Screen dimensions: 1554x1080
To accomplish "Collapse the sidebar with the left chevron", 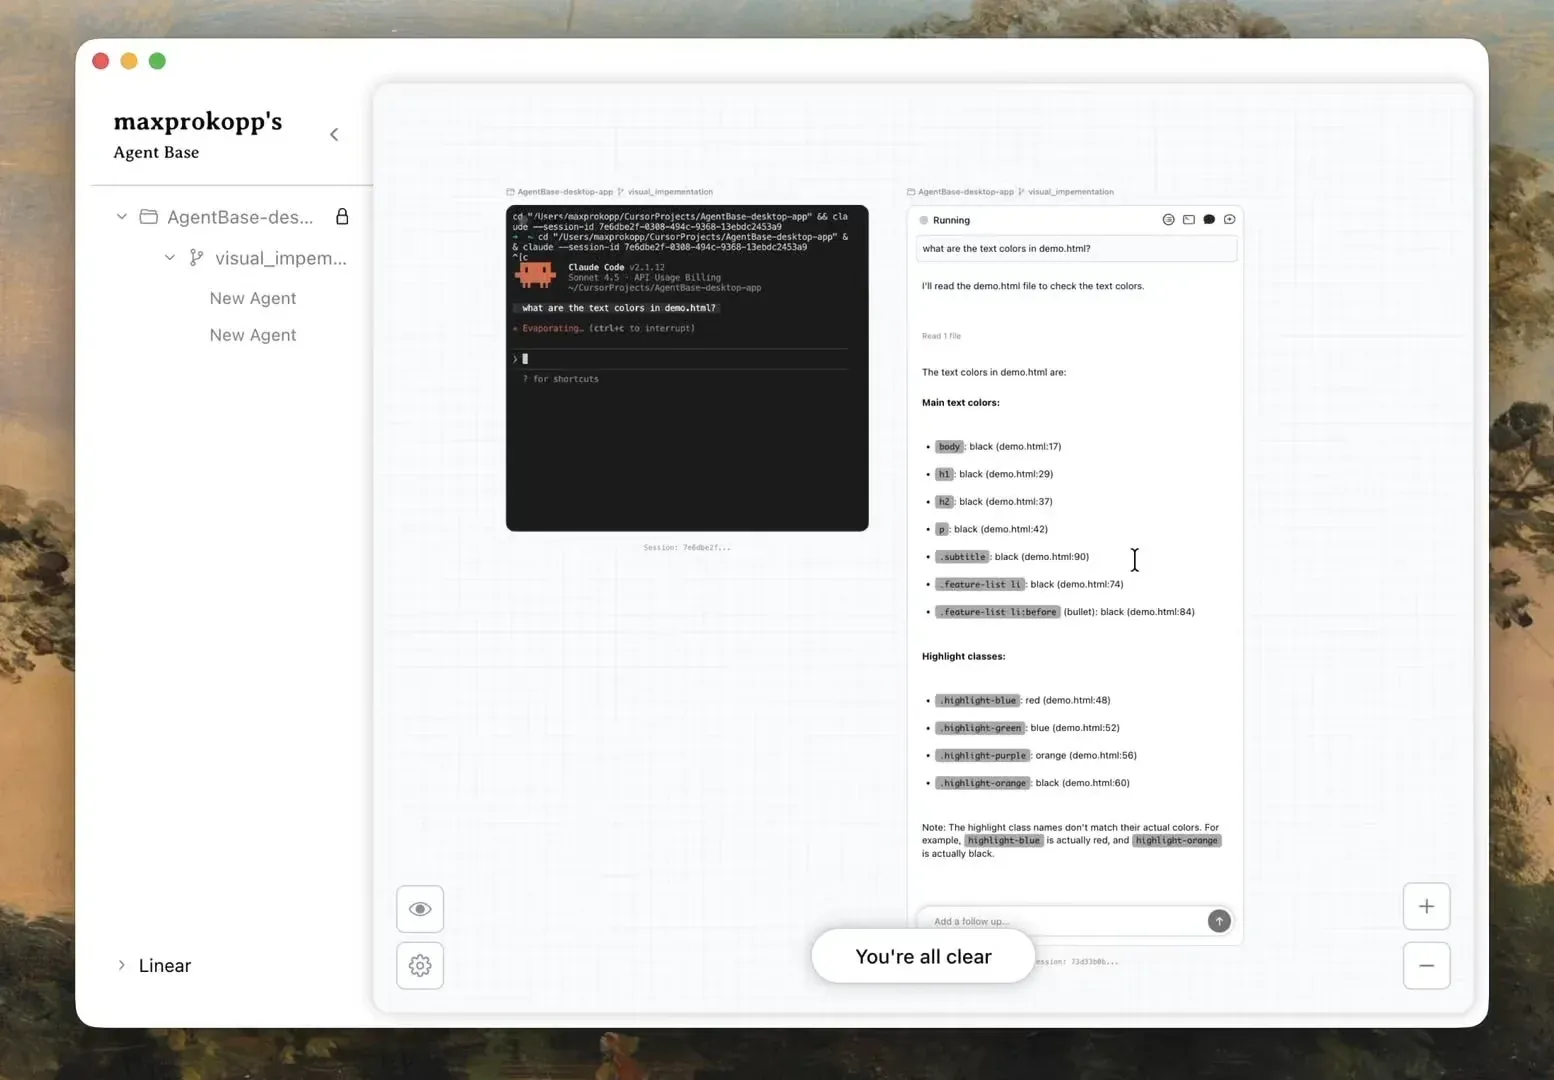I will click(x=334, y=134).
